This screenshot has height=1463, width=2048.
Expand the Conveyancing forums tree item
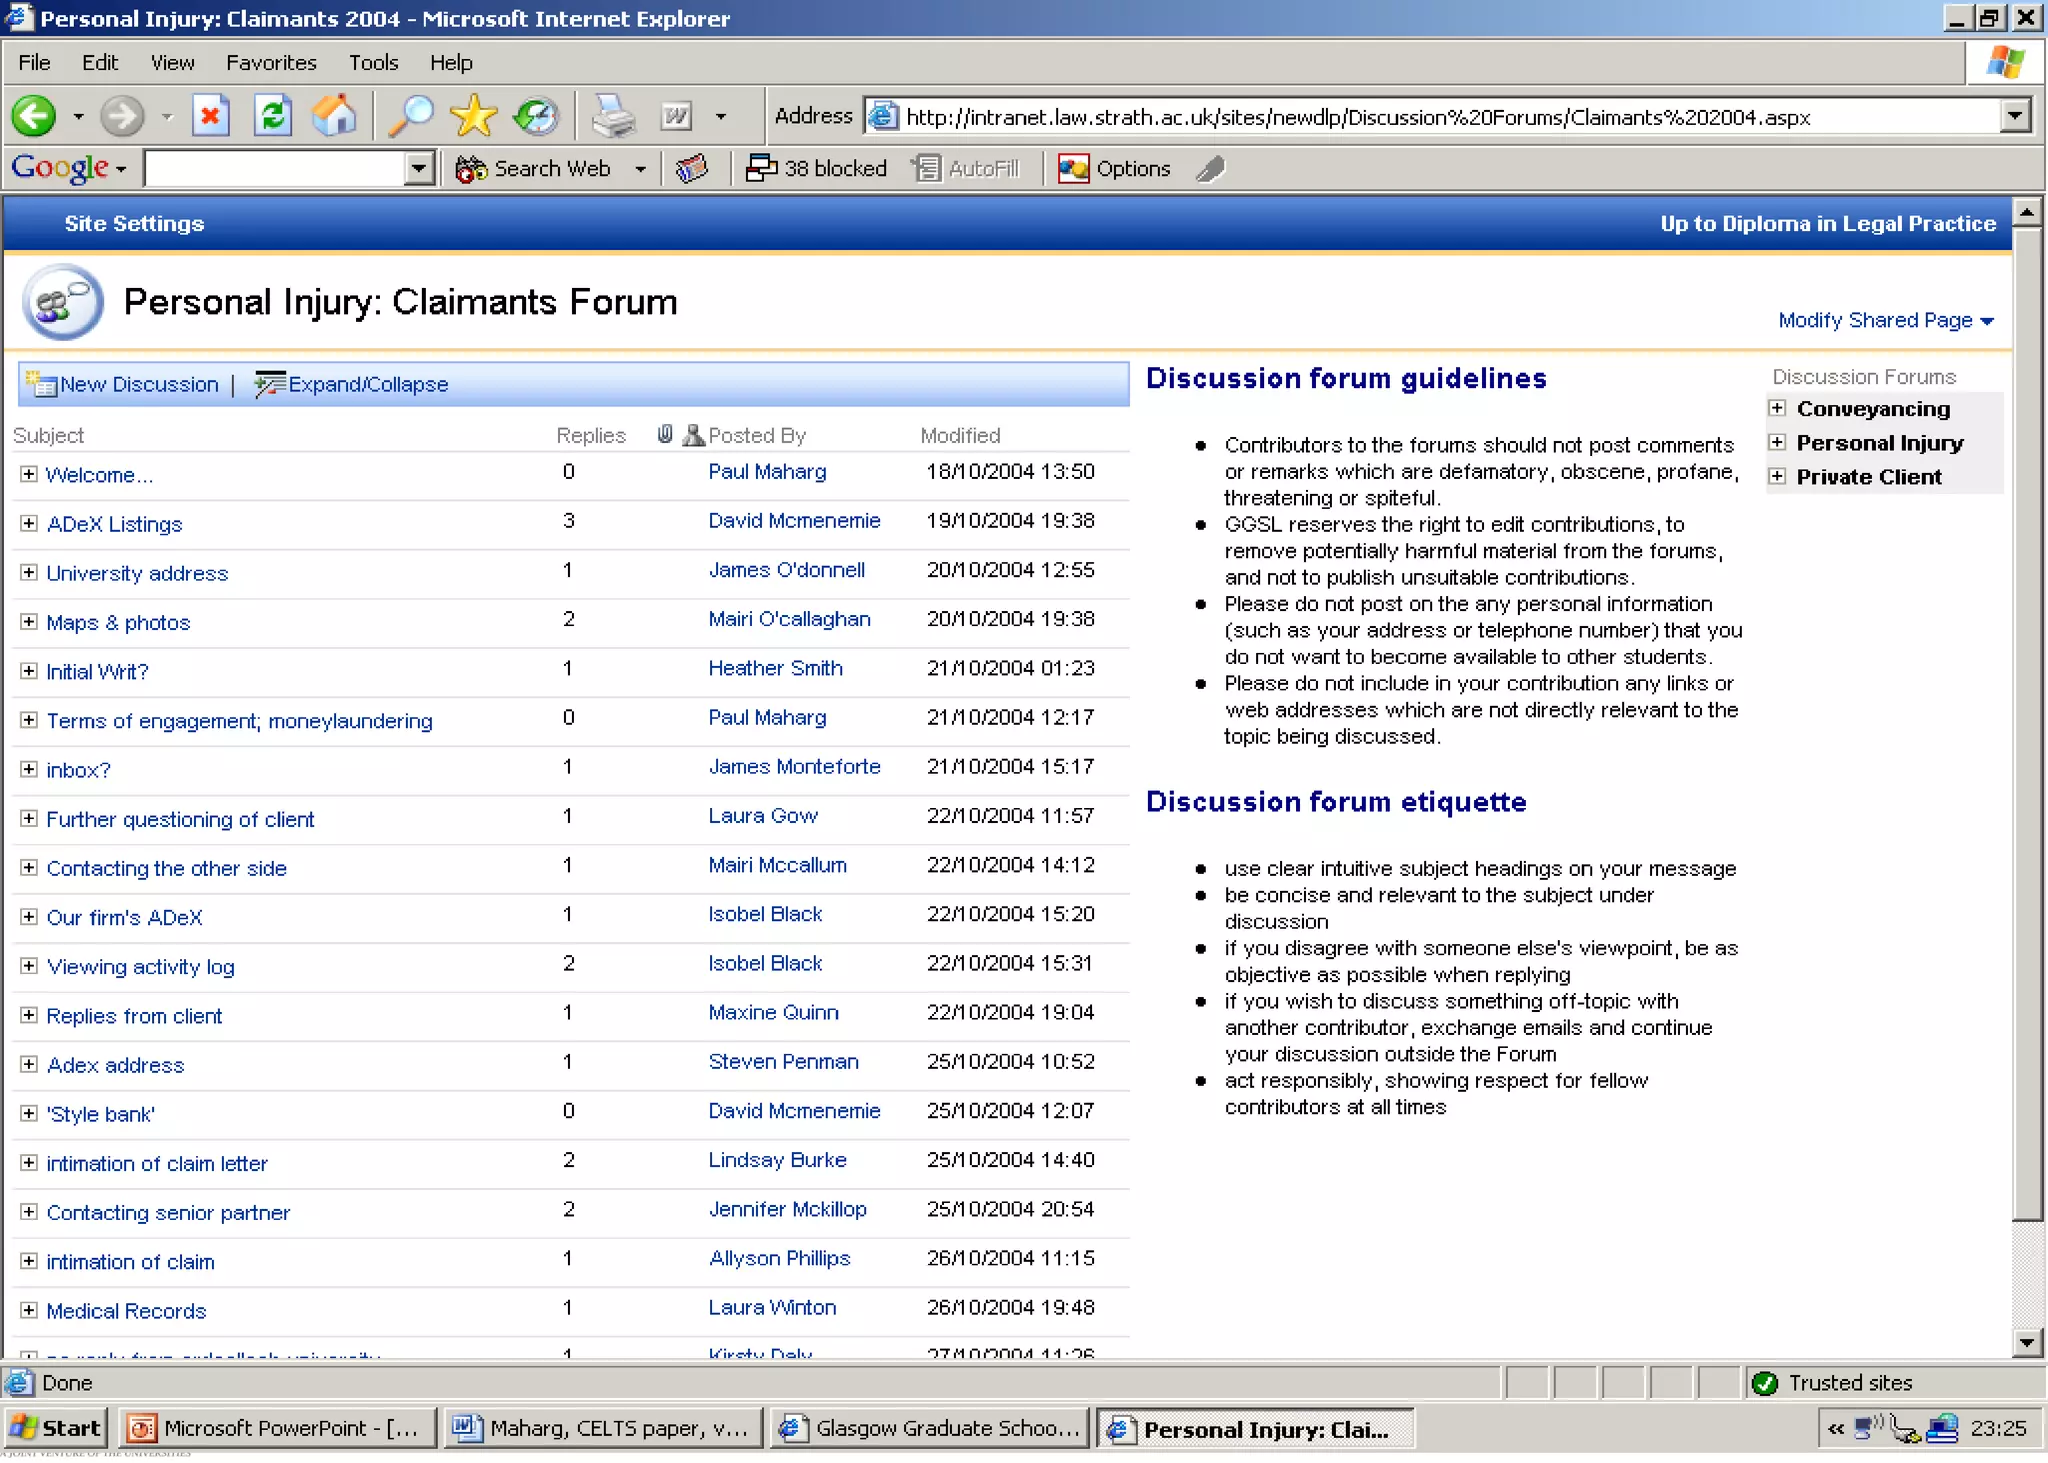click(x=1777, y=408)
